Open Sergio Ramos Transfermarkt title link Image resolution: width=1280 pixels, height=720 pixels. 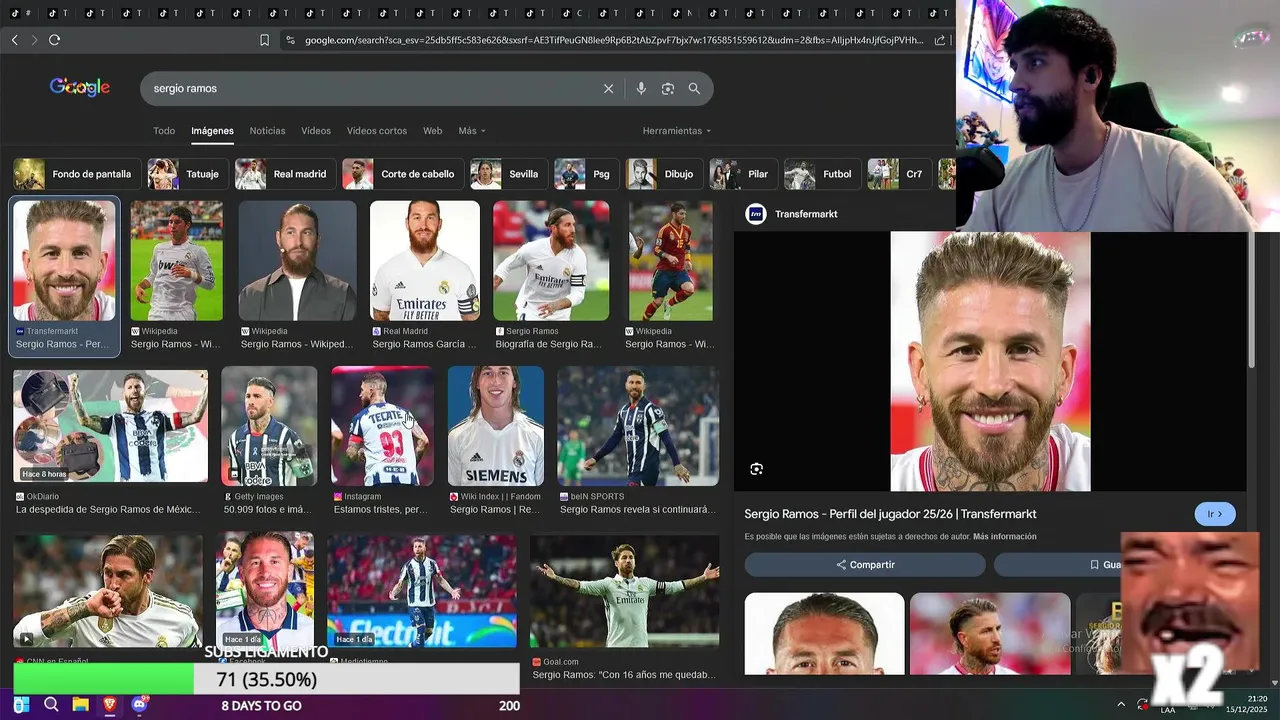click(x=890, y=514)
